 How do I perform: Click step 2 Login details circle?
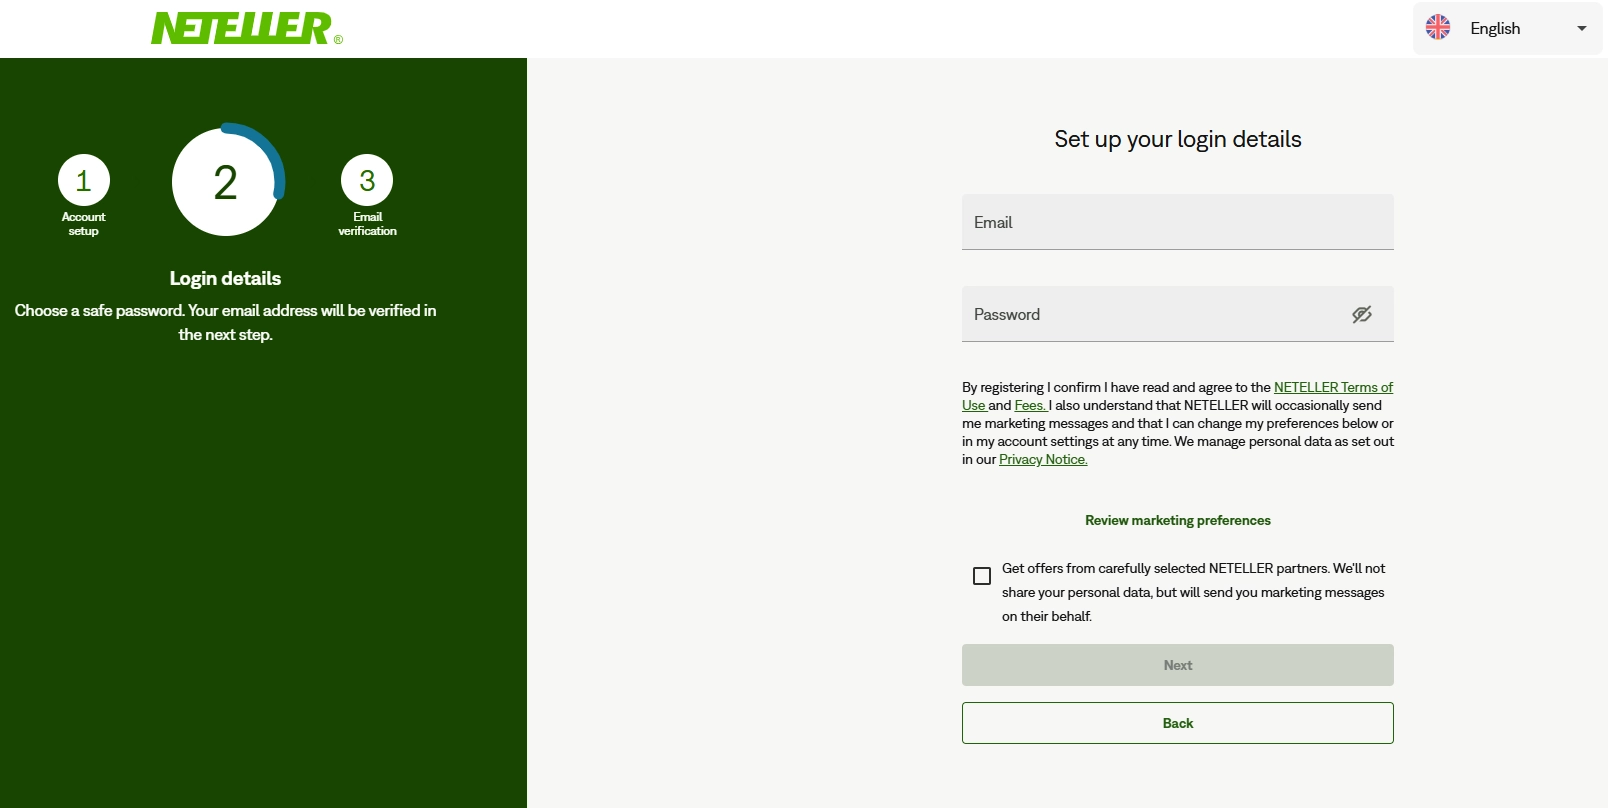click(225, 183)
